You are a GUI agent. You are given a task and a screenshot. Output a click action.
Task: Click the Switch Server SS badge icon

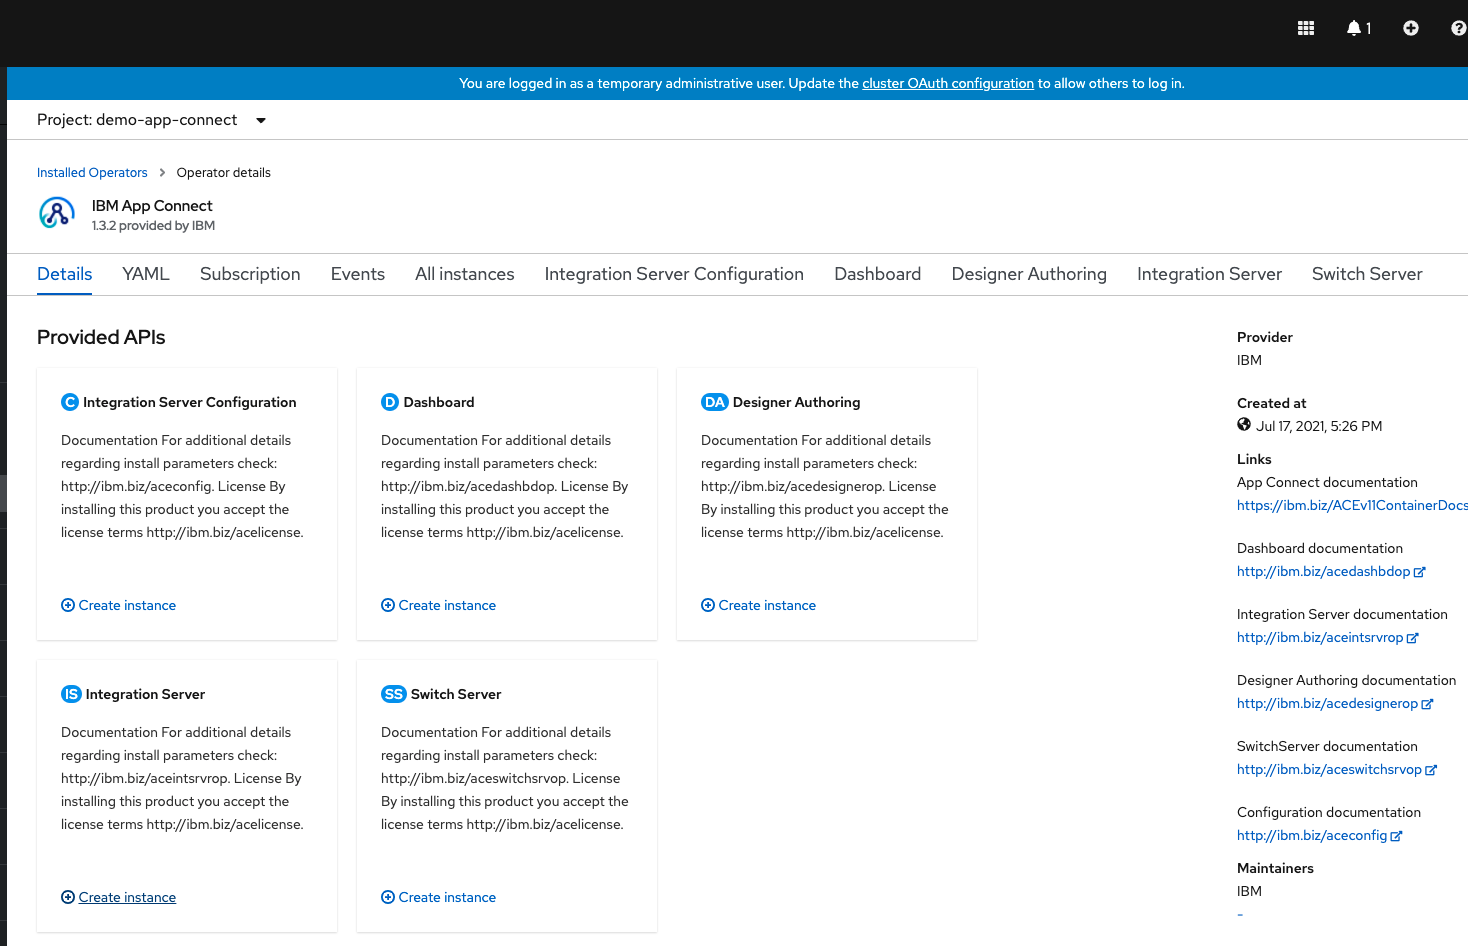(393, 693)
